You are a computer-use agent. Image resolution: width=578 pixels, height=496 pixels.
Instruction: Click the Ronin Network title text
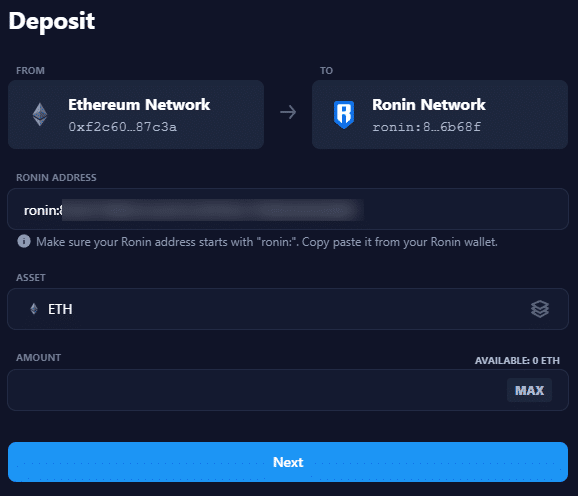pos(429,105)
